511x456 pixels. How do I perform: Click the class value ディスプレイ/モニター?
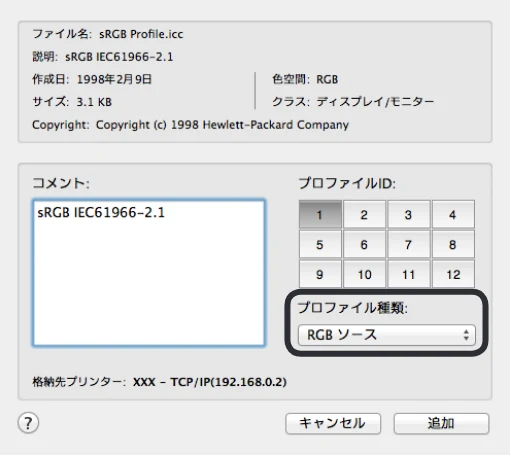375,102
